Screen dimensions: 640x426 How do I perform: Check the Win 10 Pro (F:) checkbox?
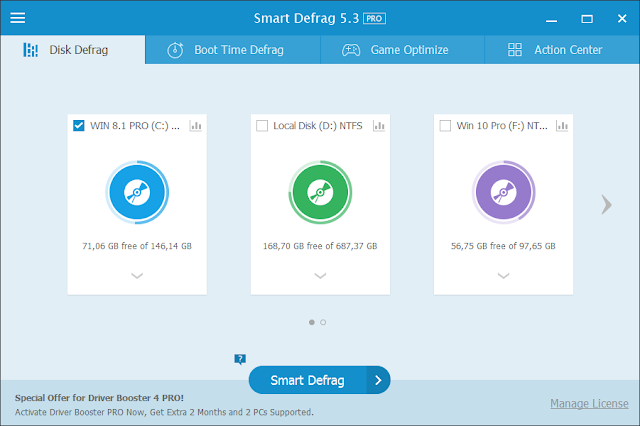[x=445, y=126]
